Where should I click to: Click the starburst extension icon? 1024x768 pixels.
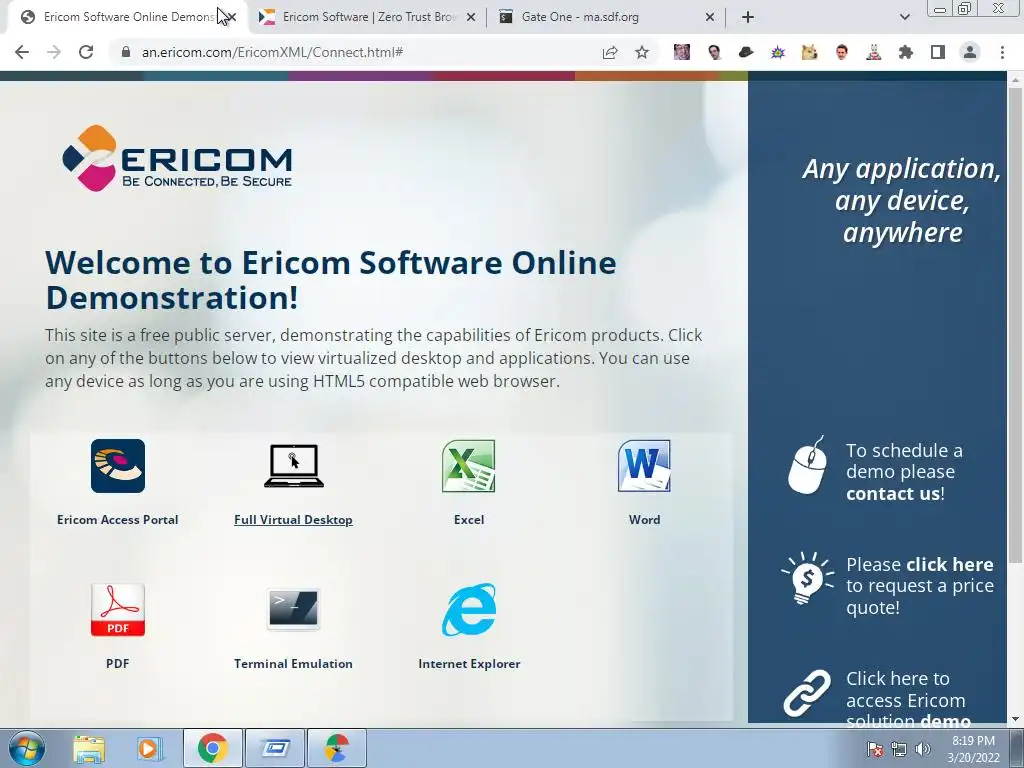(x=778, y=52)
